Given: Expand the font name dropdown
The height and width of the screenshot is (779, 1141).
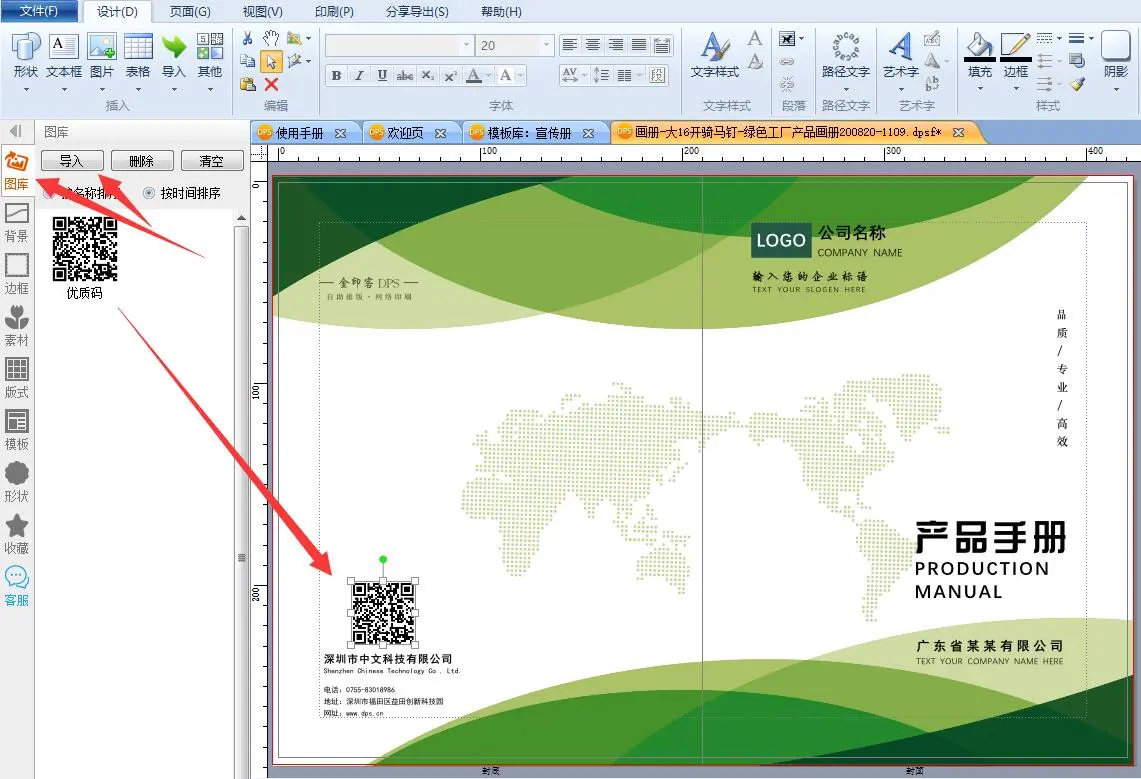Looking at the screenshot, I should coord(466,45).
